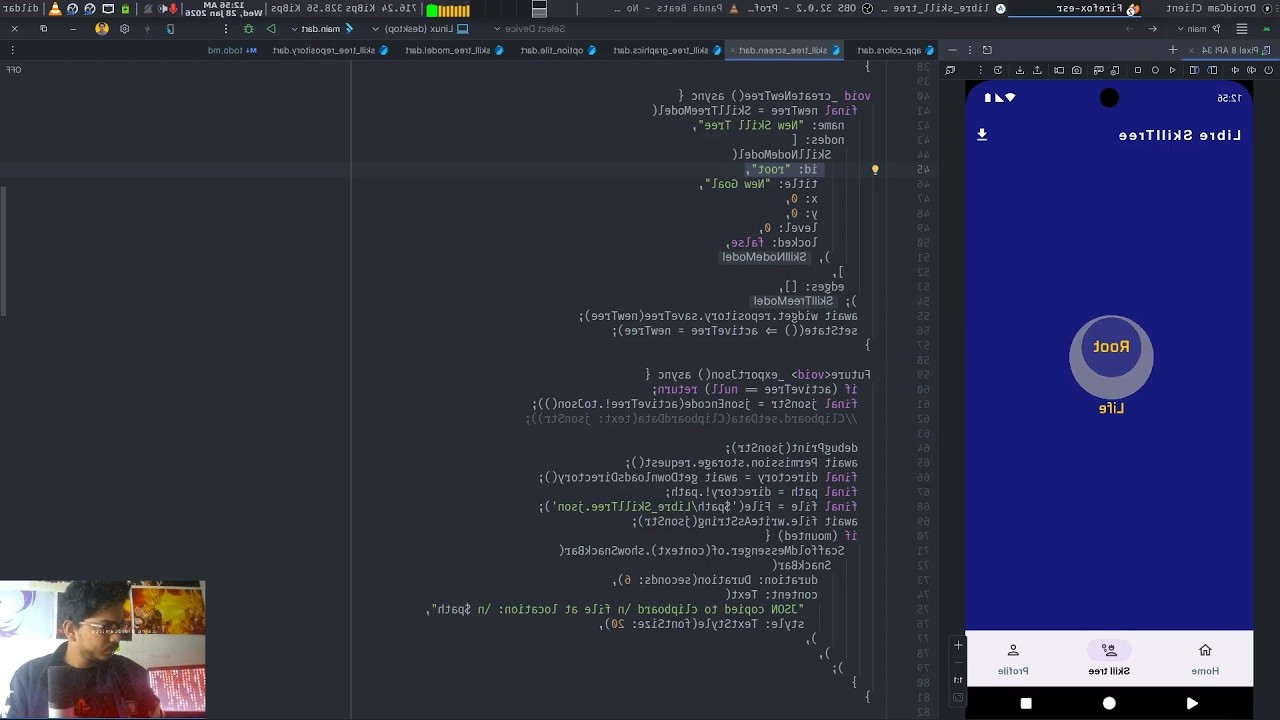Image resolution: width=1280 pixels, height=720 pixels.
Task: Click the user avatar icon in toolbar
Action: pyautogui.click(x=102, y=28)
